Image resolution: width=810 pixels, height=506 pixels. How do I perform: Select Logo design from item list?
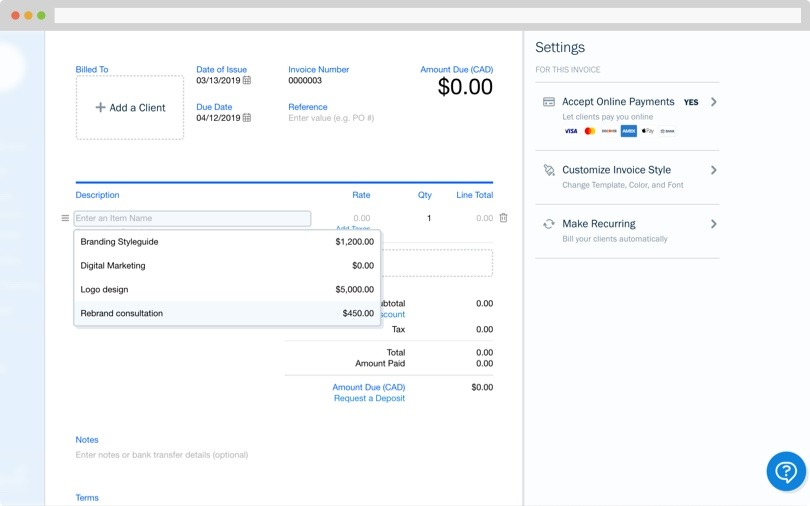(x=227, y=289)
